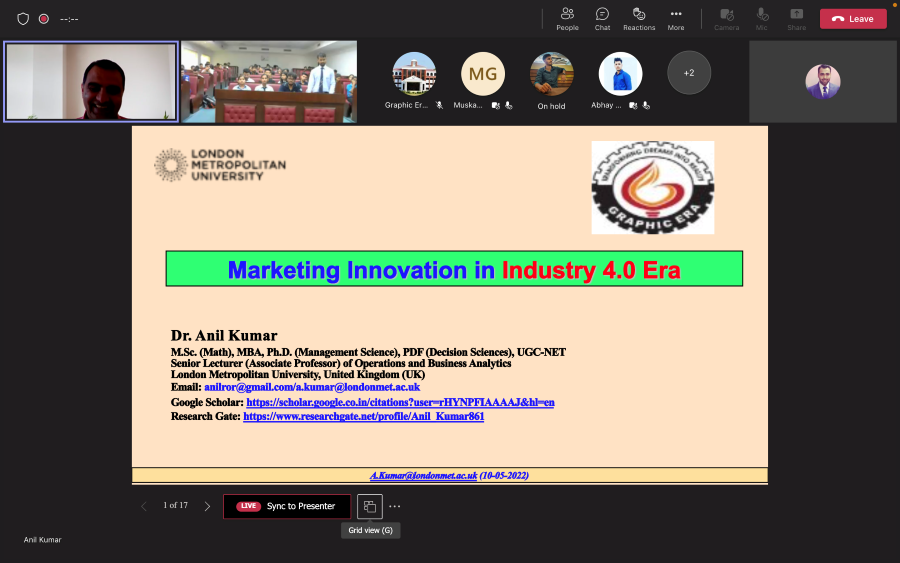The image size is (900, 563).
Task: Open slide more options ellipsis
Action: pyautogui.click(x=395, y=506)
